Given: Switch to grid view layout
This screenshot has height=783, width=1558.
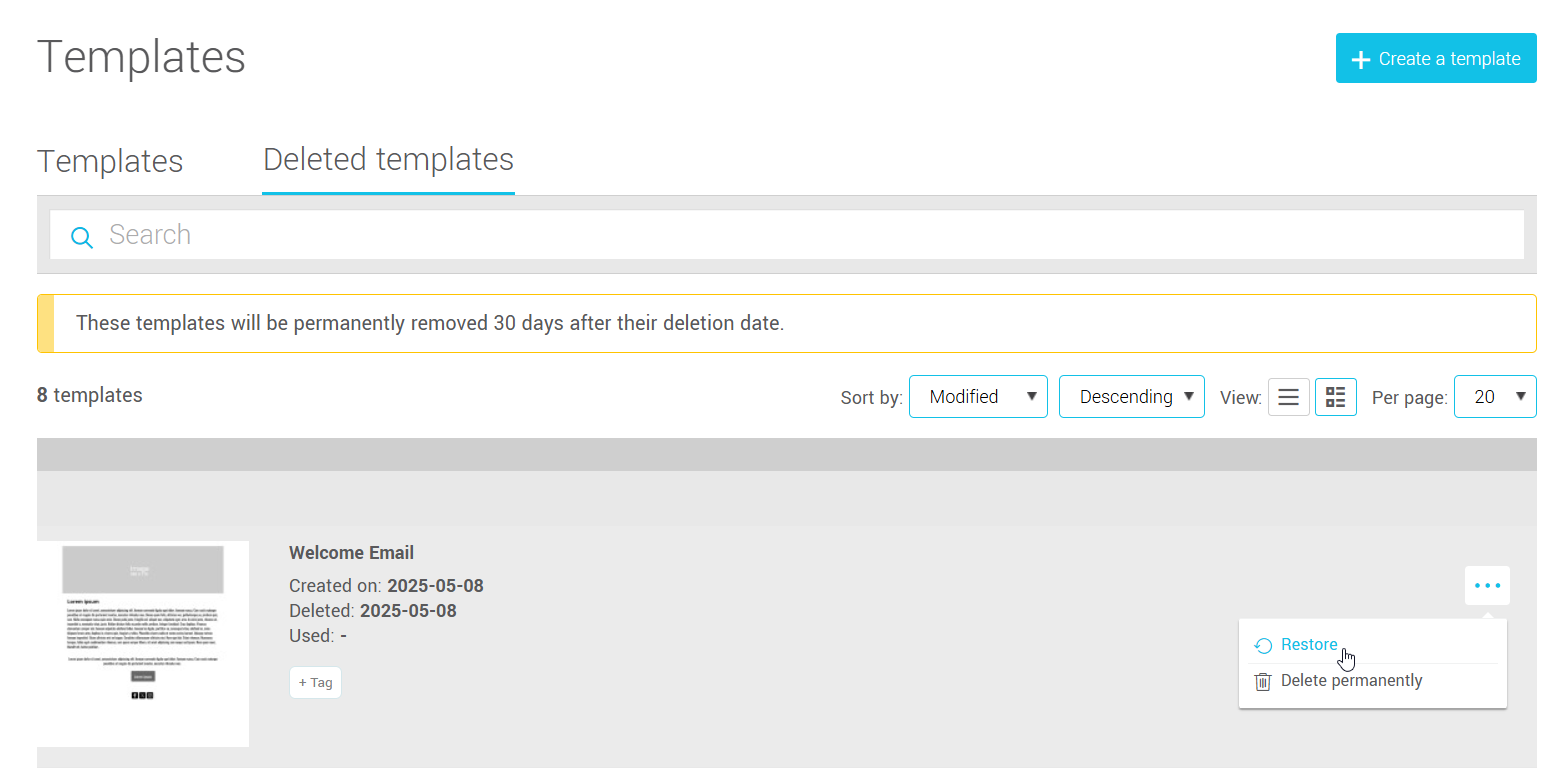Looking at the screenshot, I should click(1335, 397).
